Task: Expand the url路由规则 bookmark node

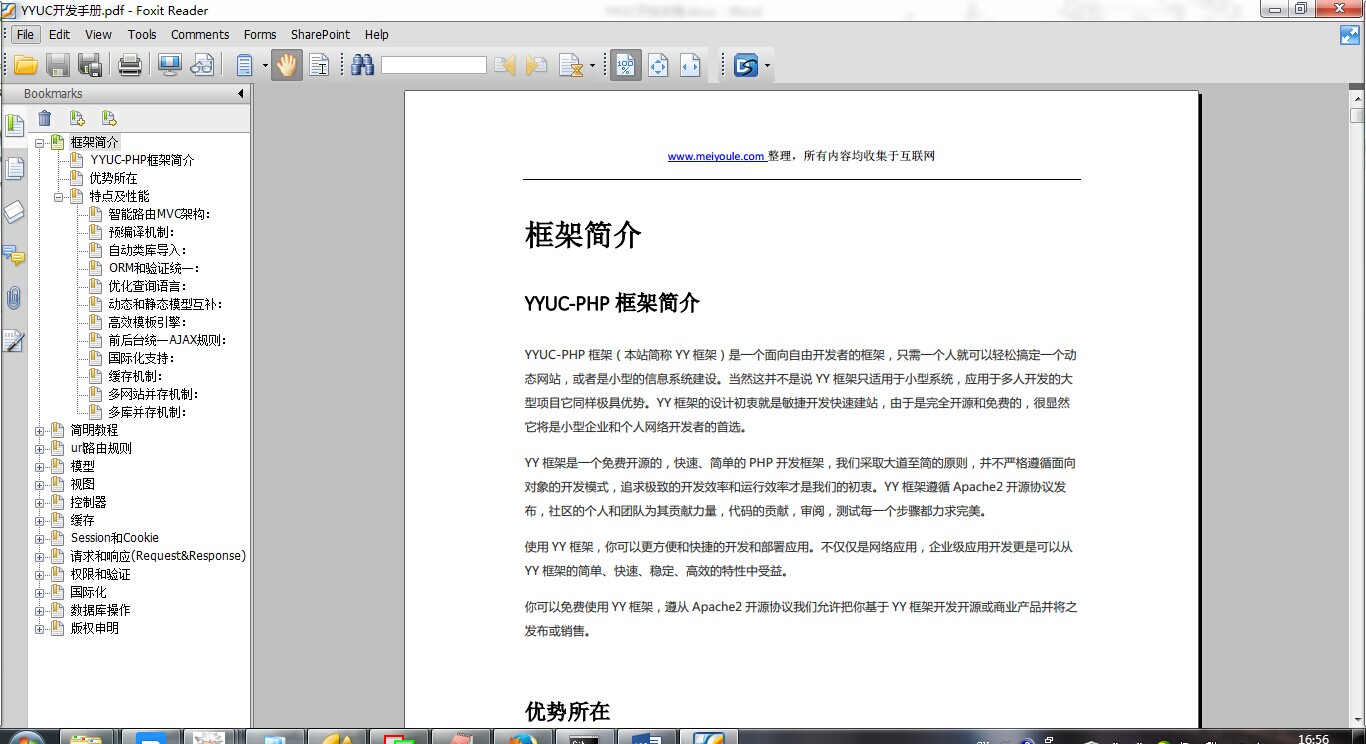Action: click(40, 448)
